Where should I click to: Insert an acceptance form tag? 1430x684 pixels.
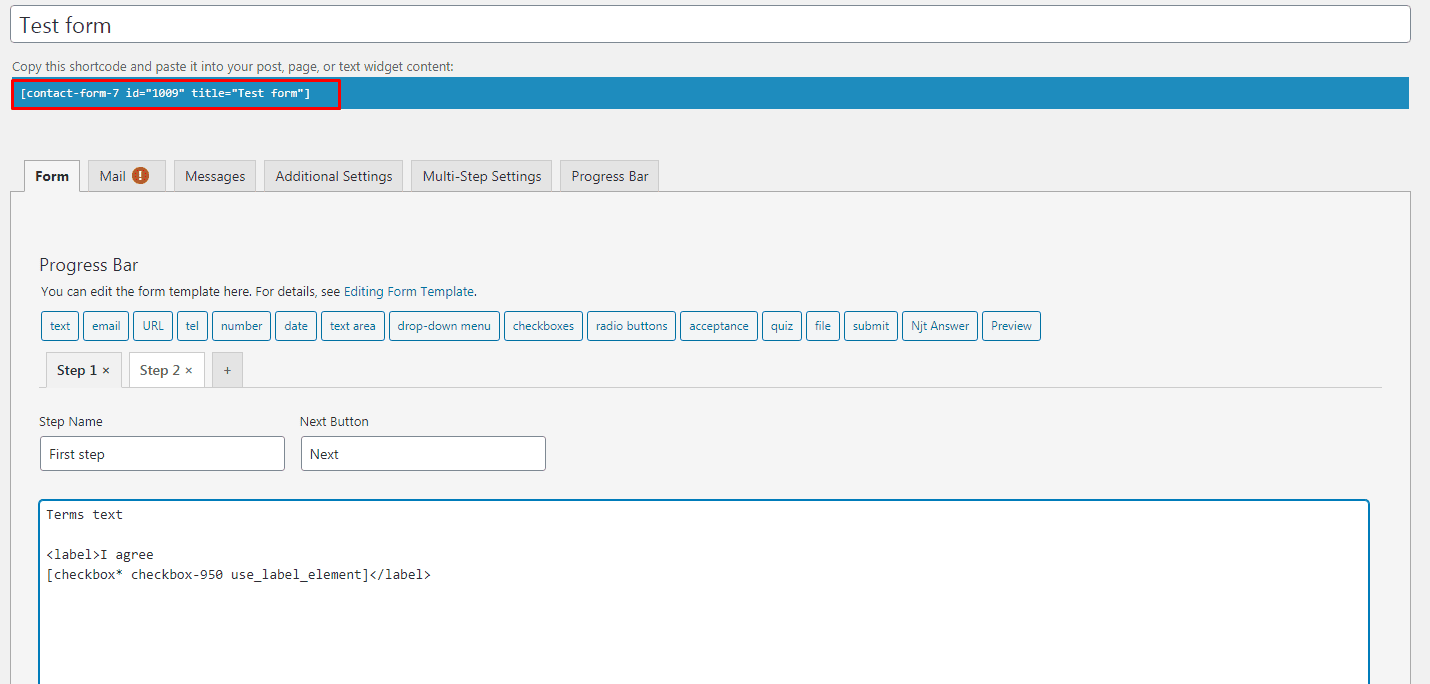click(x=719, y=326)
